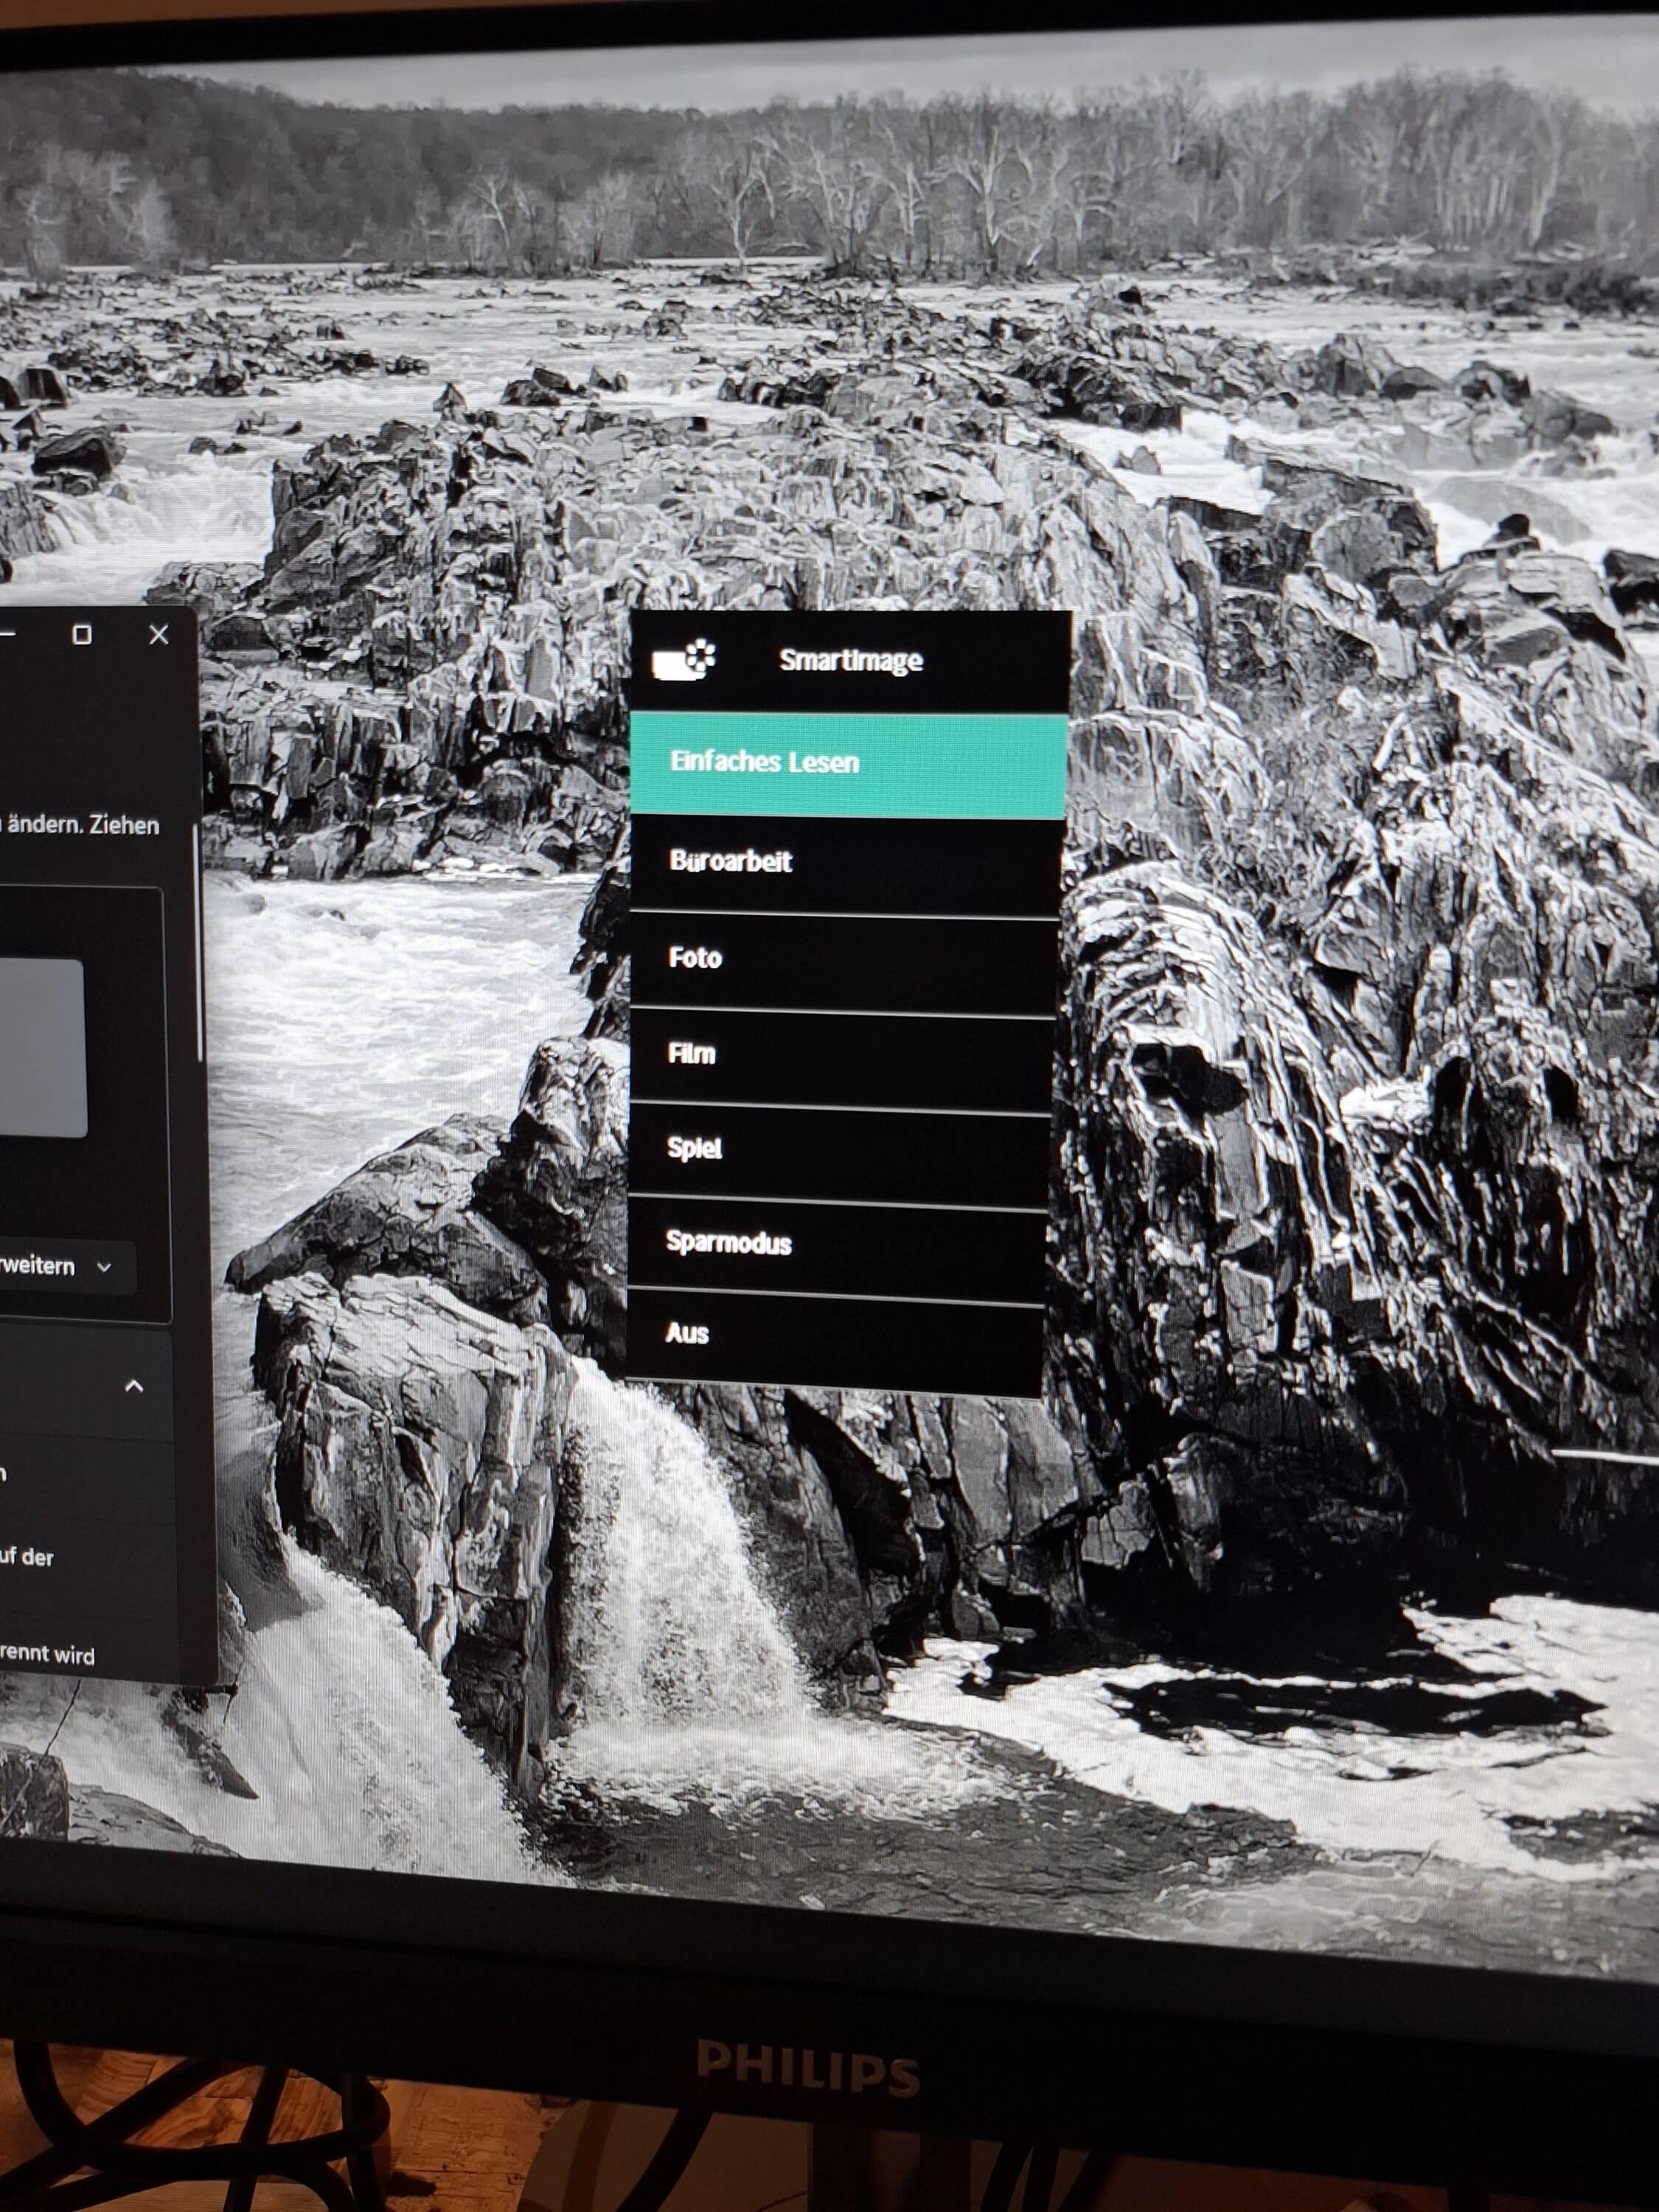
Task: Click the SmartImage menu title
Action: [x=850, y=661]
